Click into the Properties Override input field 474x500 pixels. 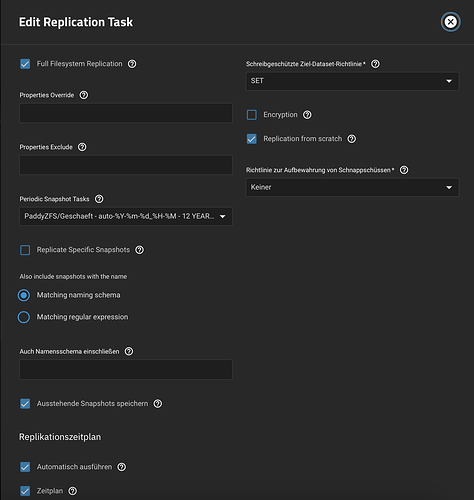tap(126, 113)
